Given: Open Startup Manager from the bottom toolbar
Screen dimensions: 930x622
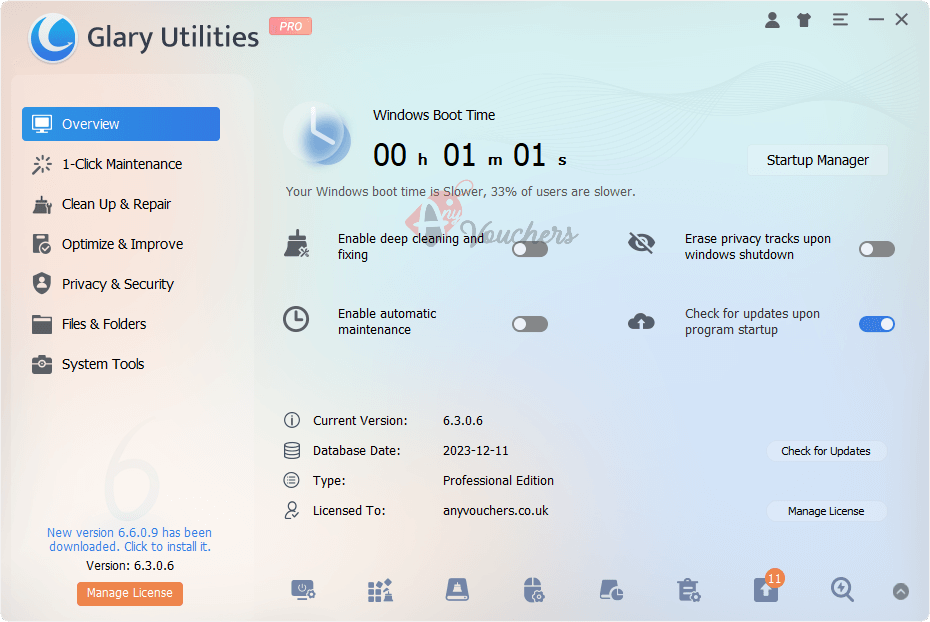Looking at the screenshot, I should [304, 591].
